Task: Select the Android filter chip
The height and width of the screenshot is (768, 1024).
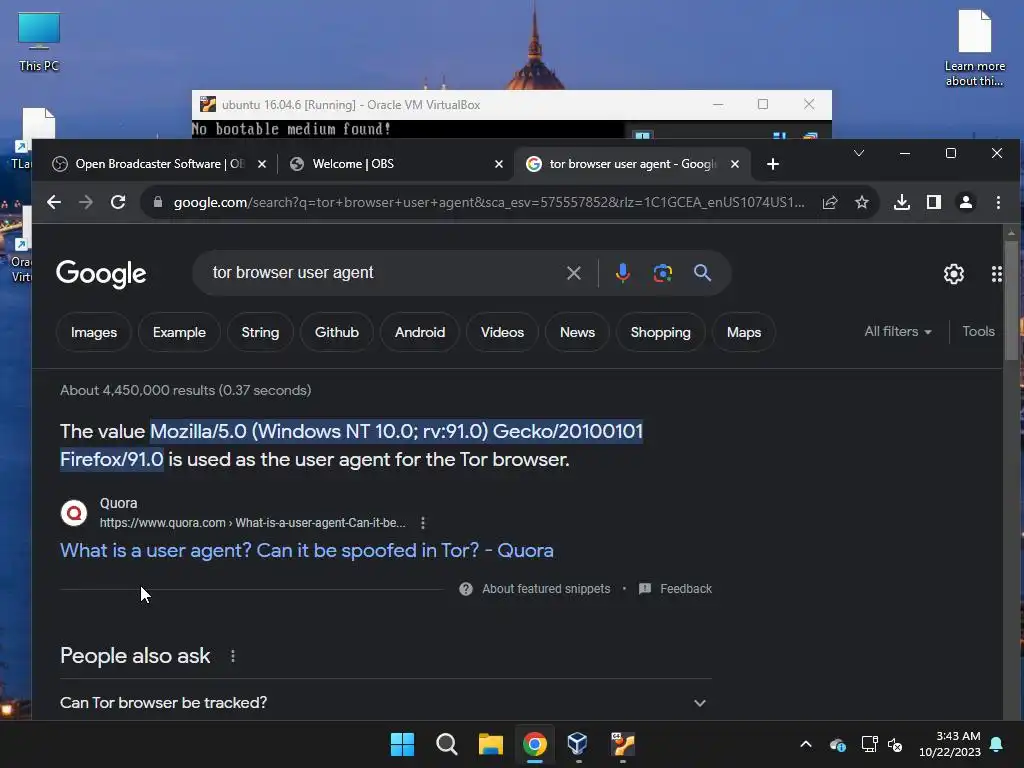Action: pos(420,332)
